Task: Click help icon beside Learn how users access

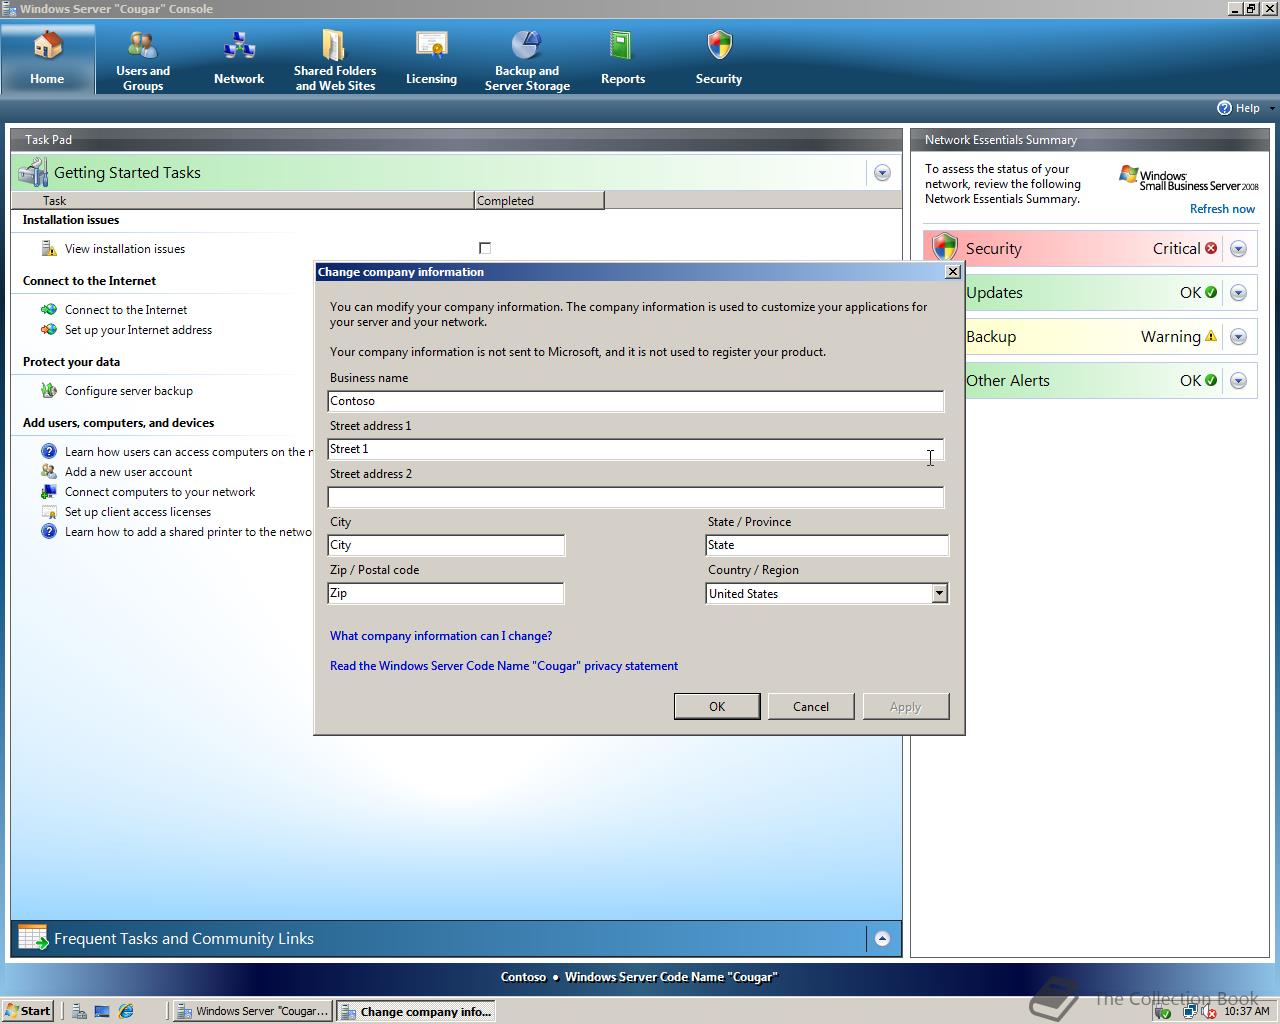Action: coord(49,452)
